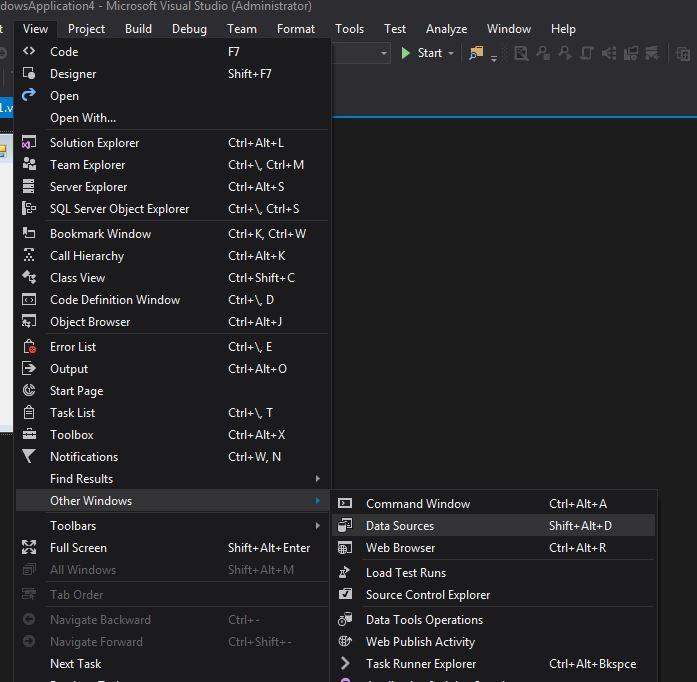
Task: Open the solution configuration combo box arrow
Action: click(x=383, y=53)
